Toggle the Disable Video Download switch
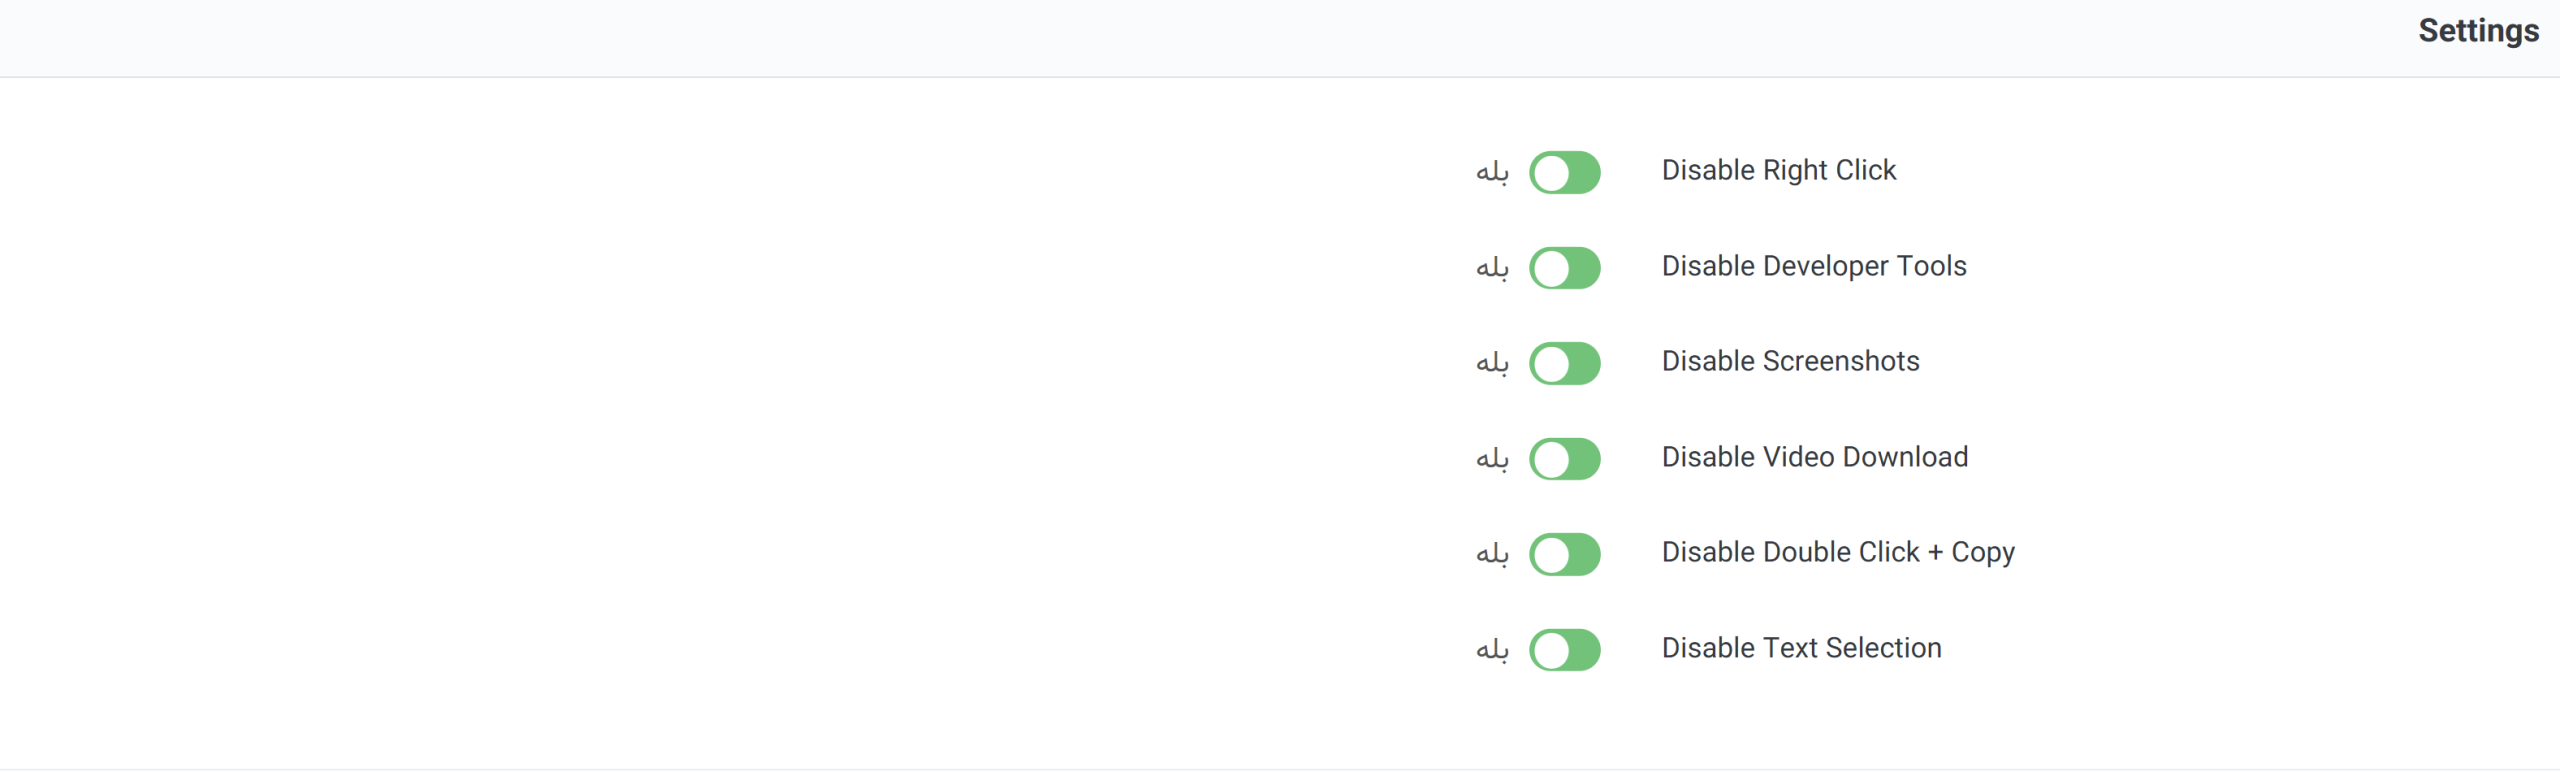Viewport: 2560px width, 772px height. [1565, 459]
